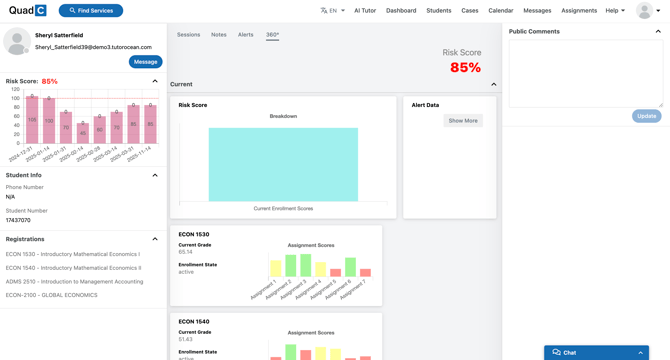
Task: Select ECON-2100 - GLOBAL ECONOMICS registration
Action: [x=51, y=295]
